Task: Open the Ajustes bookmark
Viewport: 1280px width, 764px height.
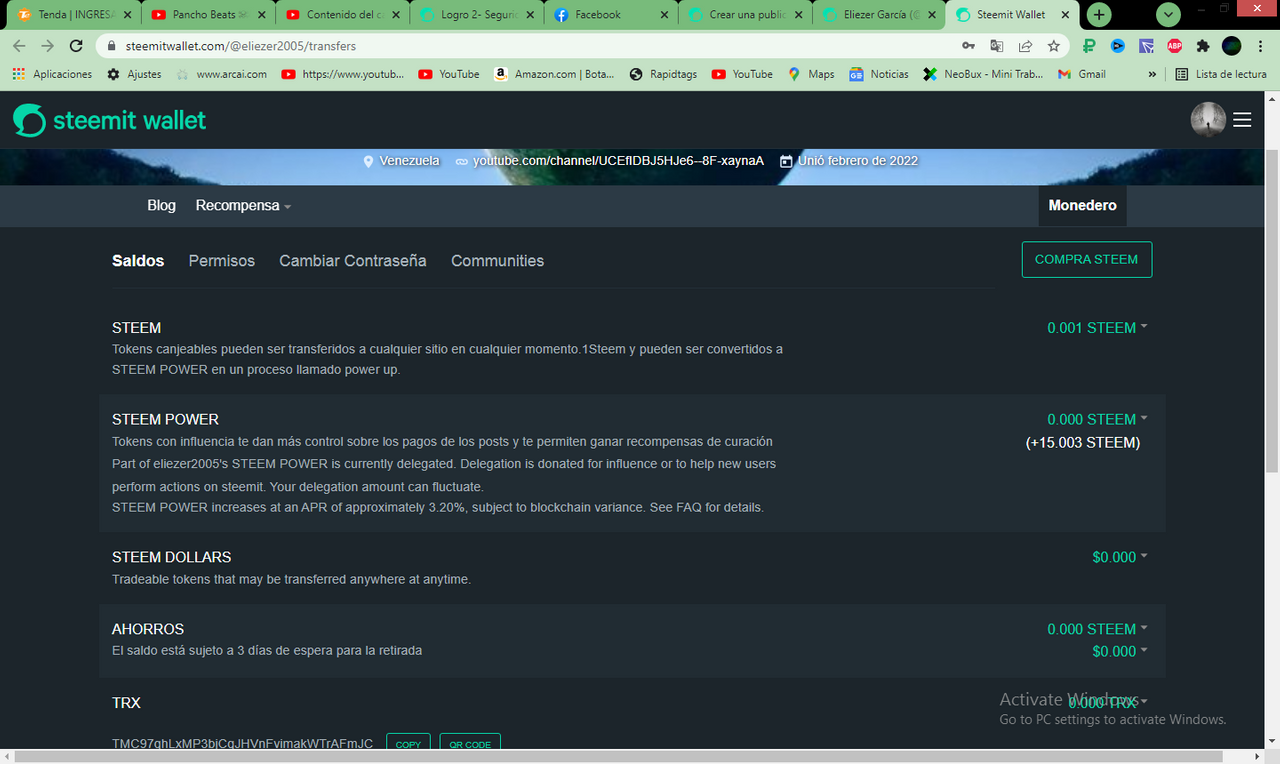Action: [134, 74]
